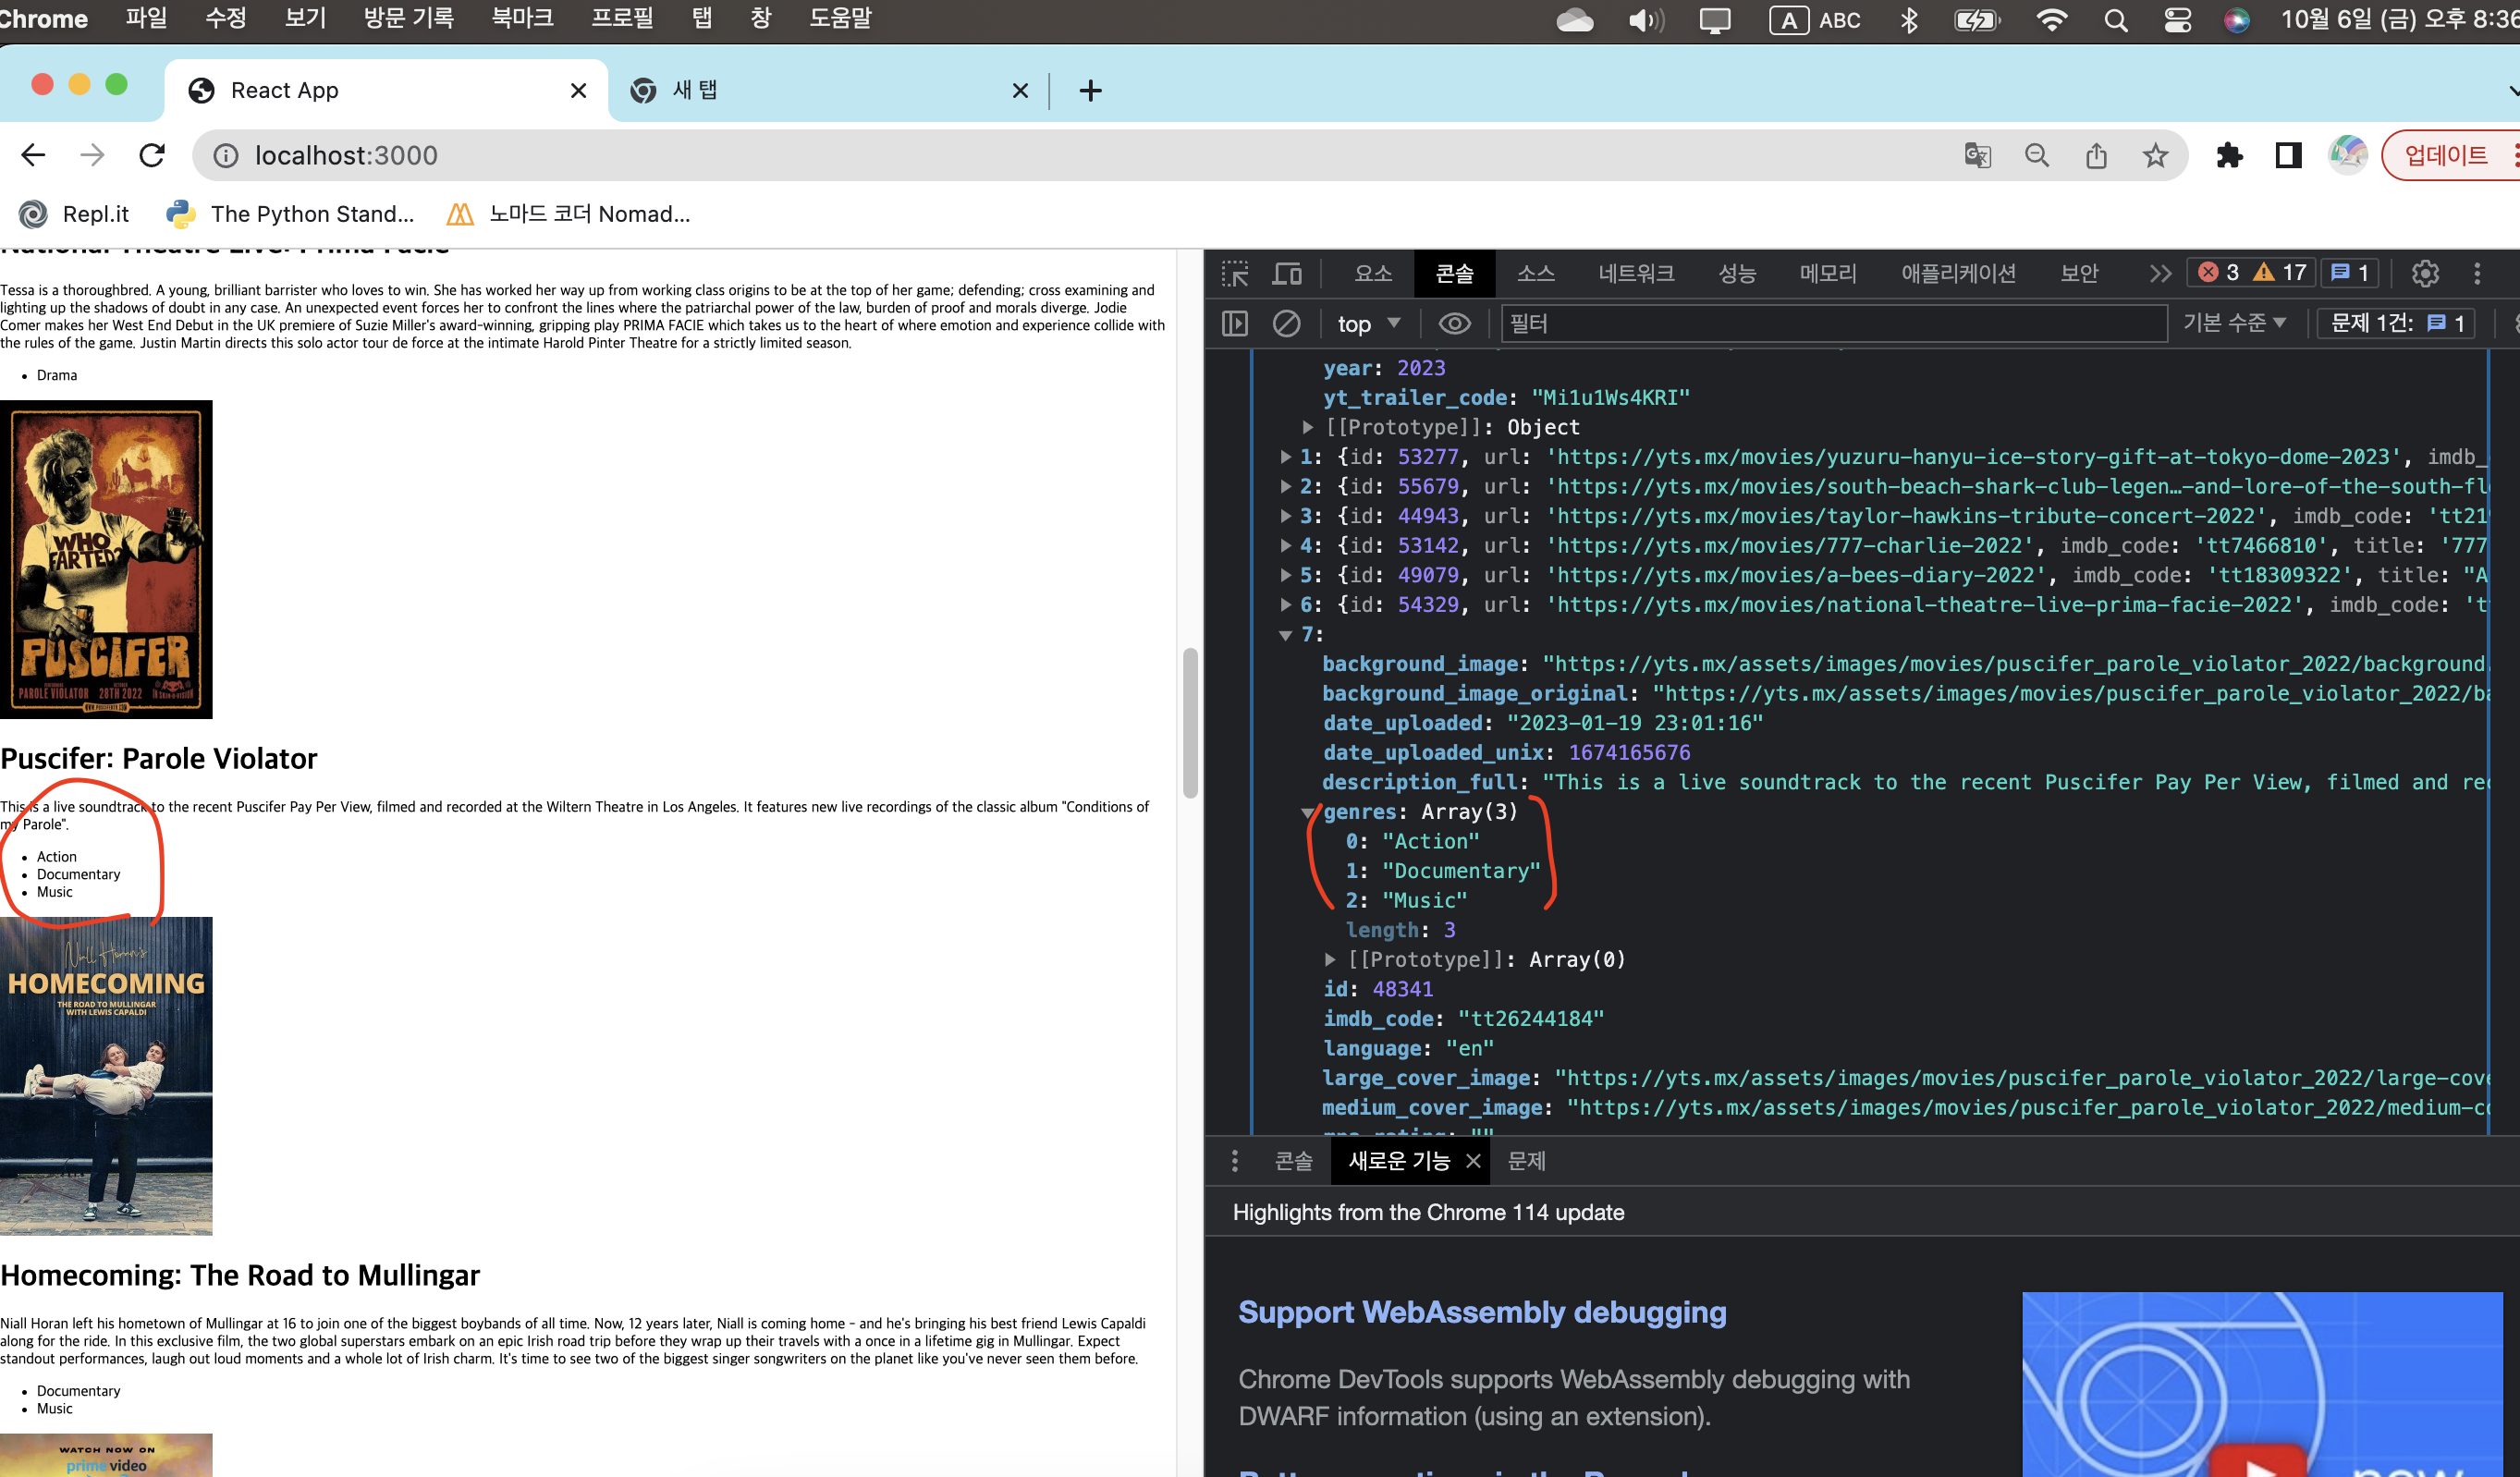Image resolution: width=2520 pixels, height=1477 pixels.
Task: Open the 북마크 menu in menu bar
Action: (x=522, y=18)
